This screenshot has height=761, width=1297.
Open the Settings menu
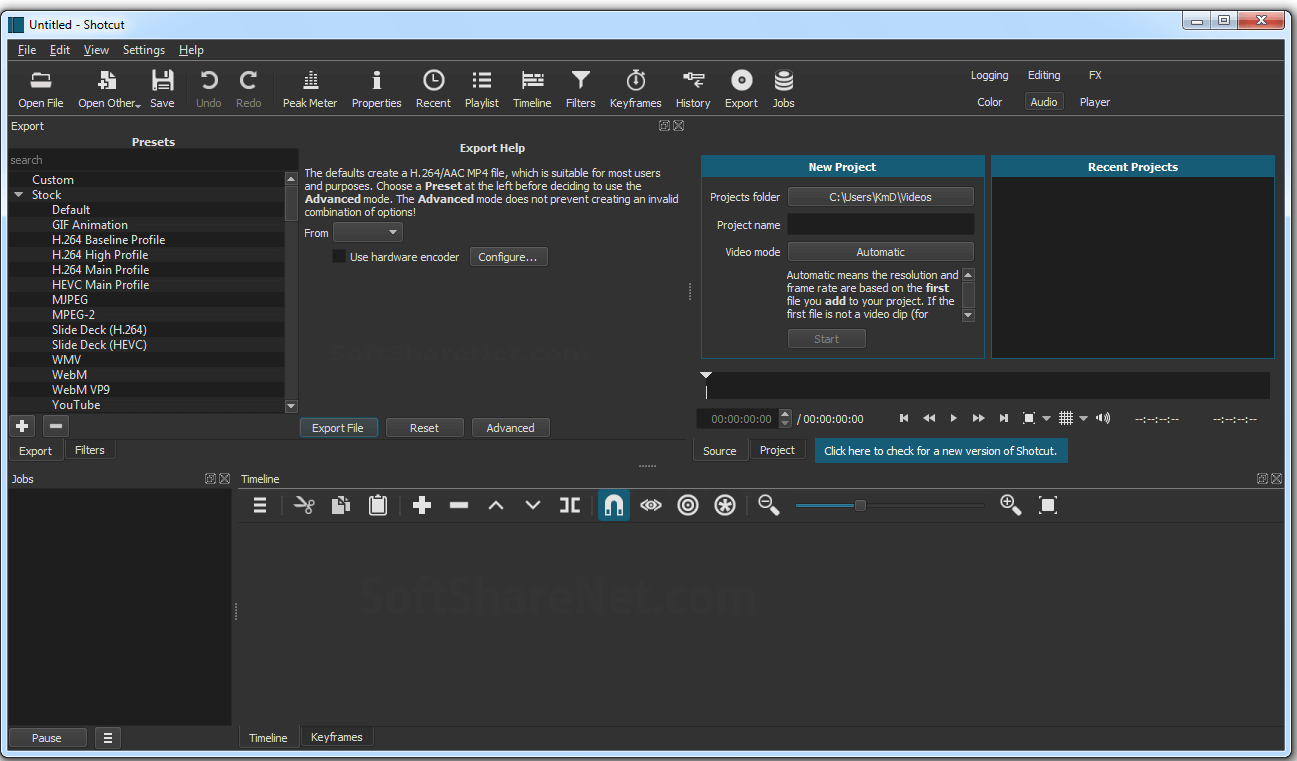point(144,50)
